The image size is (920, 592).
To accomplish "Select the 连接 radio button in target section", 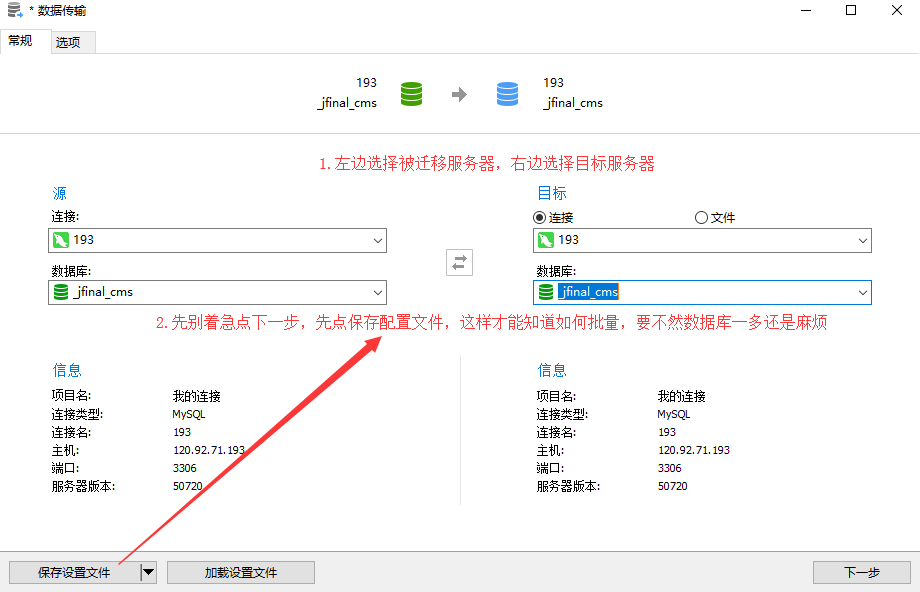I will click(x=538, y=217).
